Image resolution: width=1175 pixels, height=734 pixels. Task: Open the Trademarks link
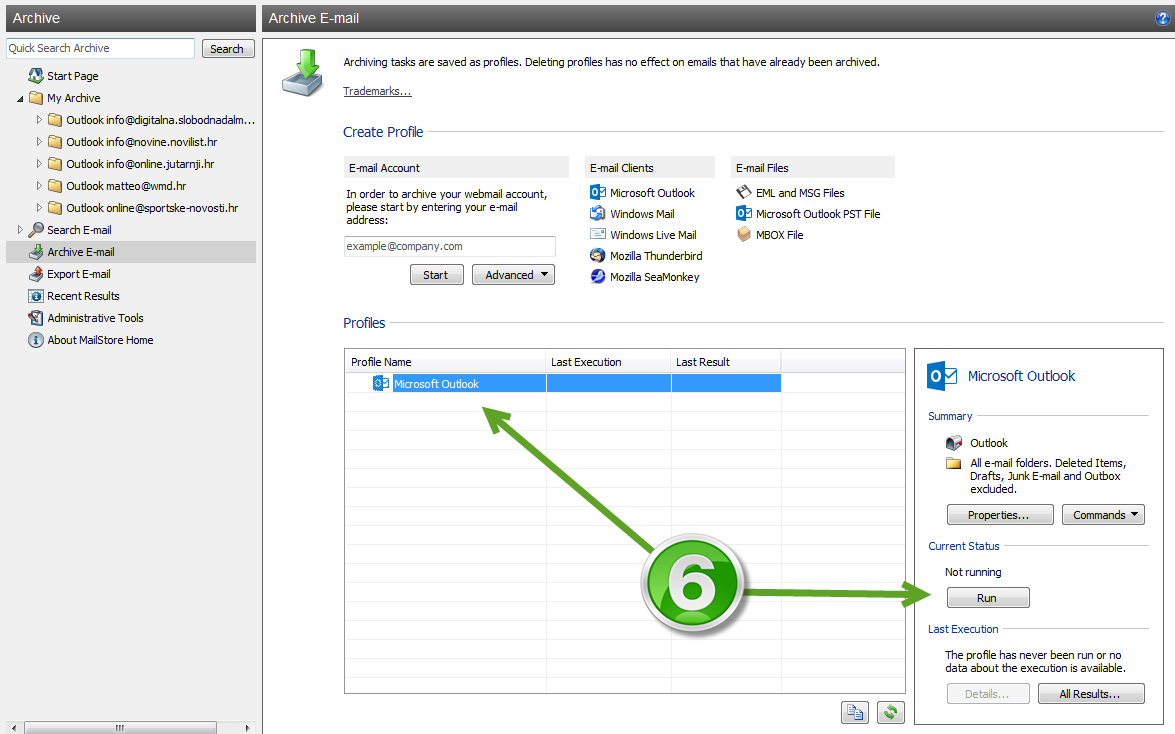[377, 91]
